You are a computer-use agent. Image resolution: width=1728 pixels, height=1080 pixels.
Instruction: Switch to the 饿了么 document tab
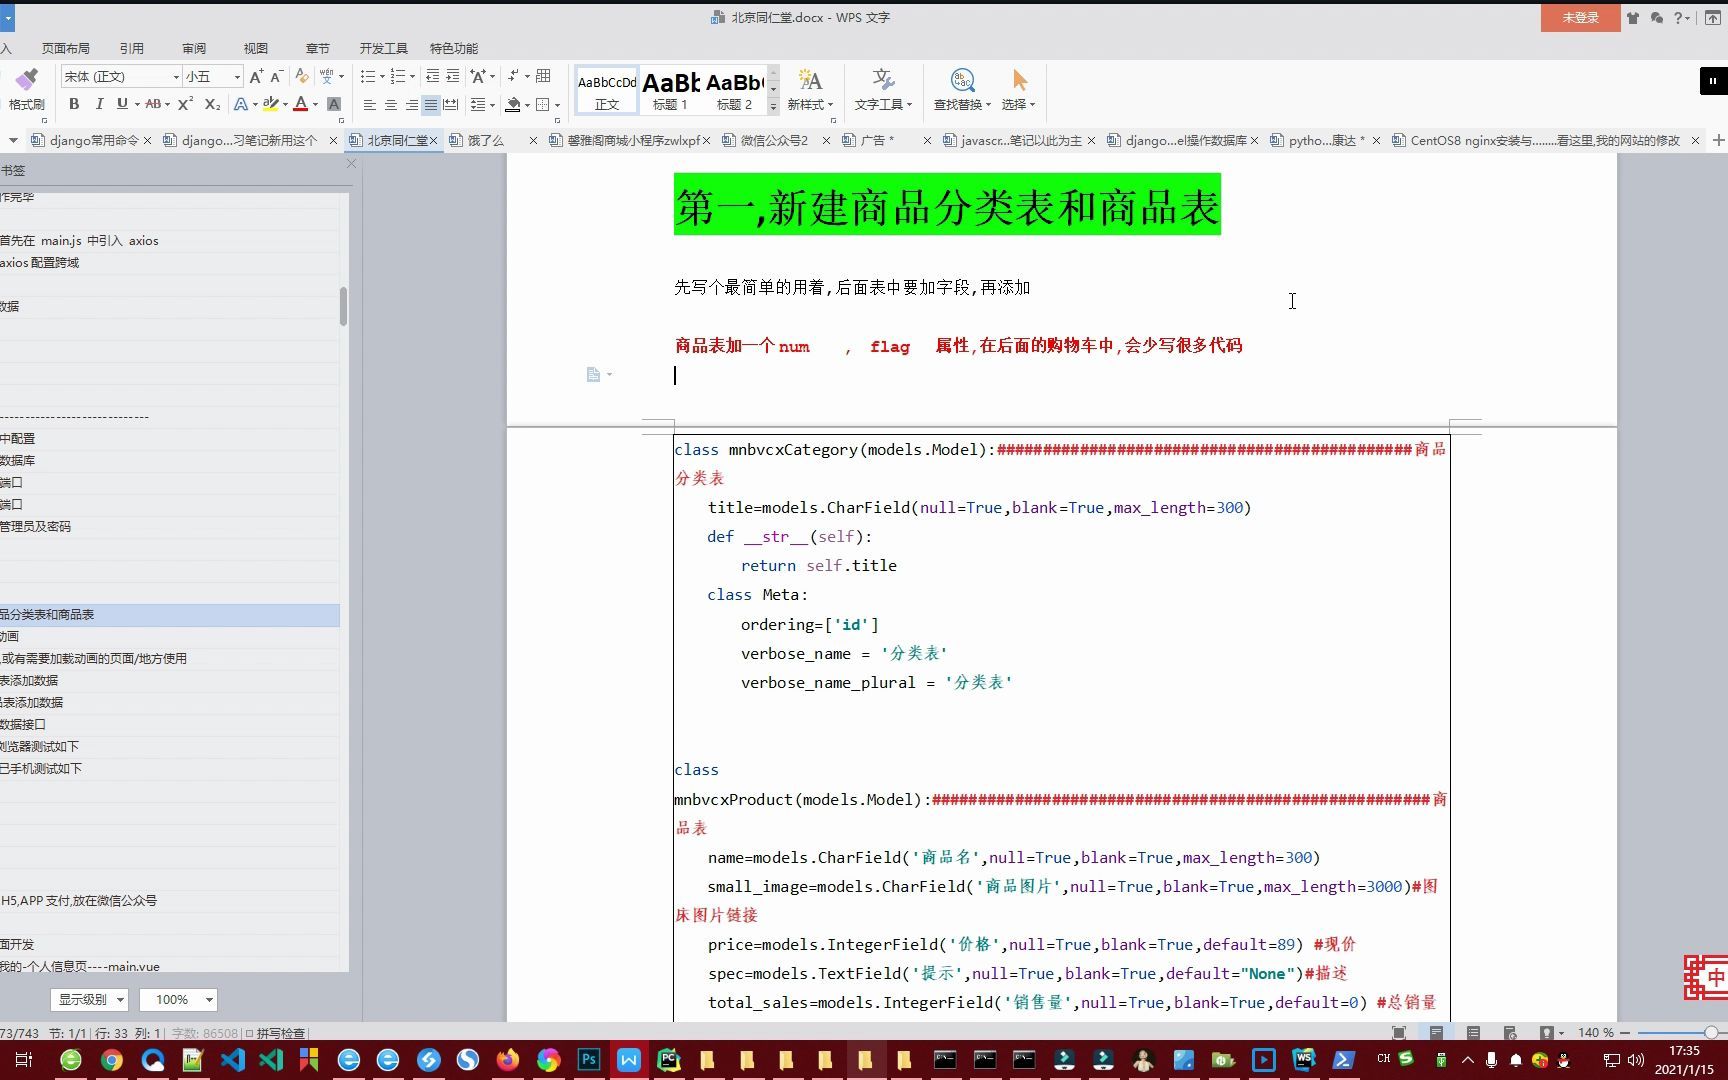point(487,140)
